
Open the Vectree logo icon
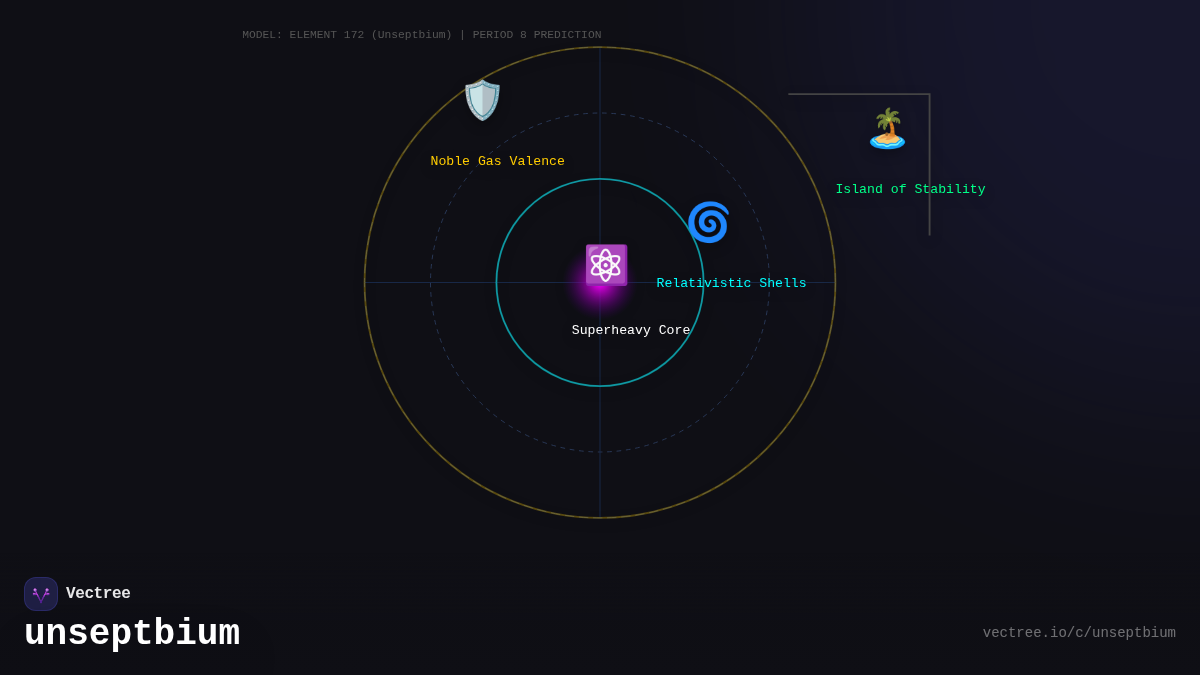[41, 594]
